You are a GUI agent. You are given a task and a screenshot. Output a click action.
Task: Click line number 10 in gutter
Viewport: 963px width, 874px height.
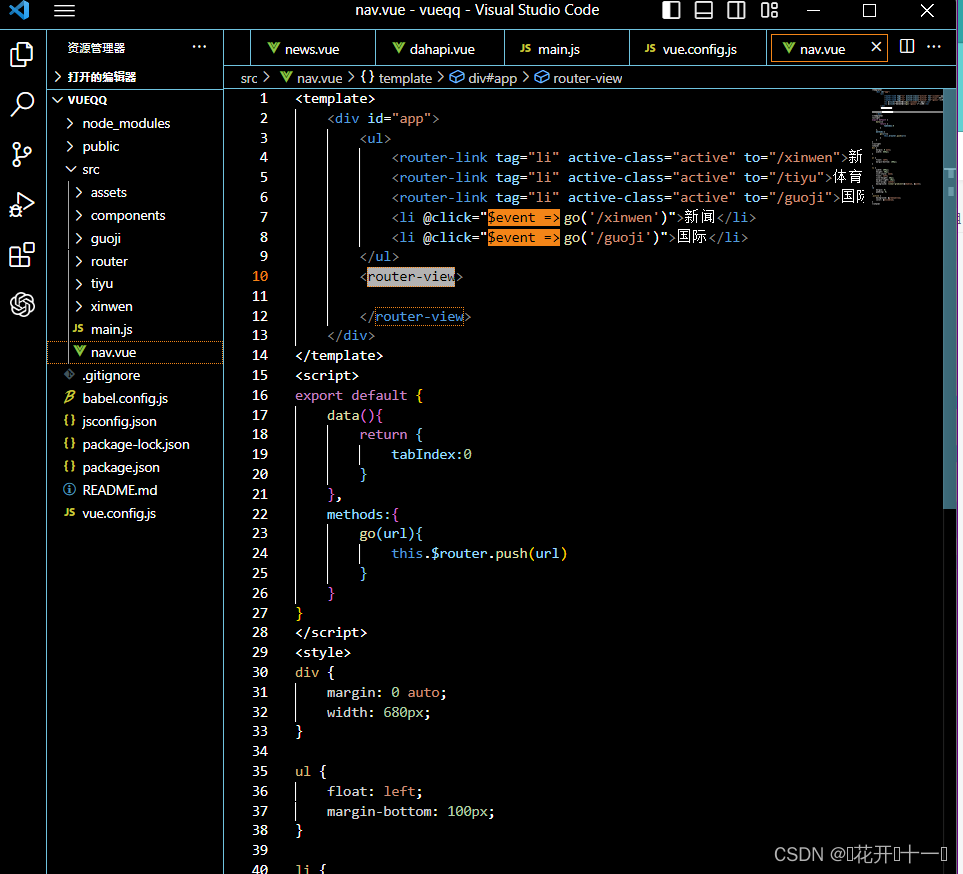click(260, 276)
